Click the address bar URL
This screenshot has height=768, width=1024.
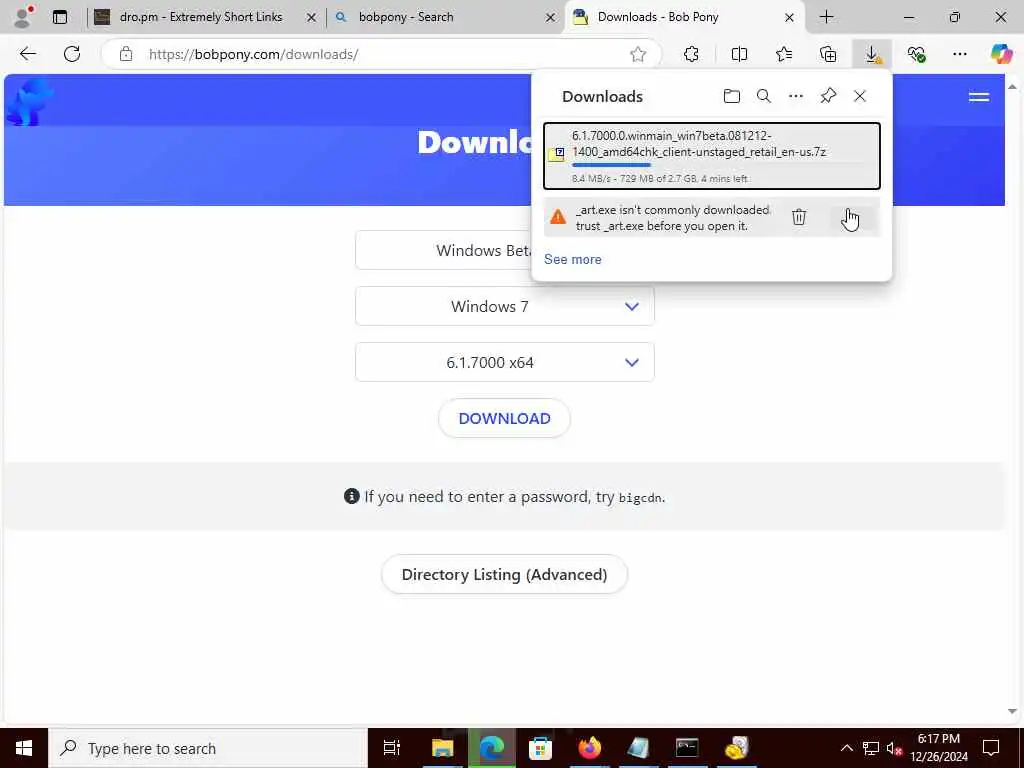[x=253, y=54]
